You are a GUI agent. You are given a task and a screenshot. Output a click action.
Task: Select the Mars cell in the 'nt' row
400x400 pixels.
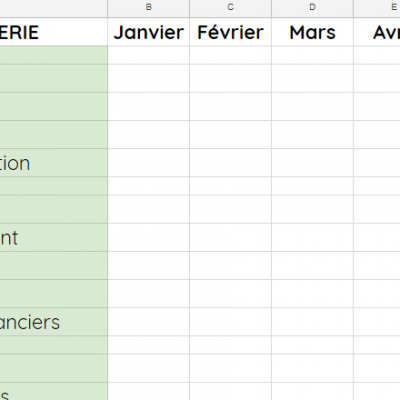click(312, 237)
